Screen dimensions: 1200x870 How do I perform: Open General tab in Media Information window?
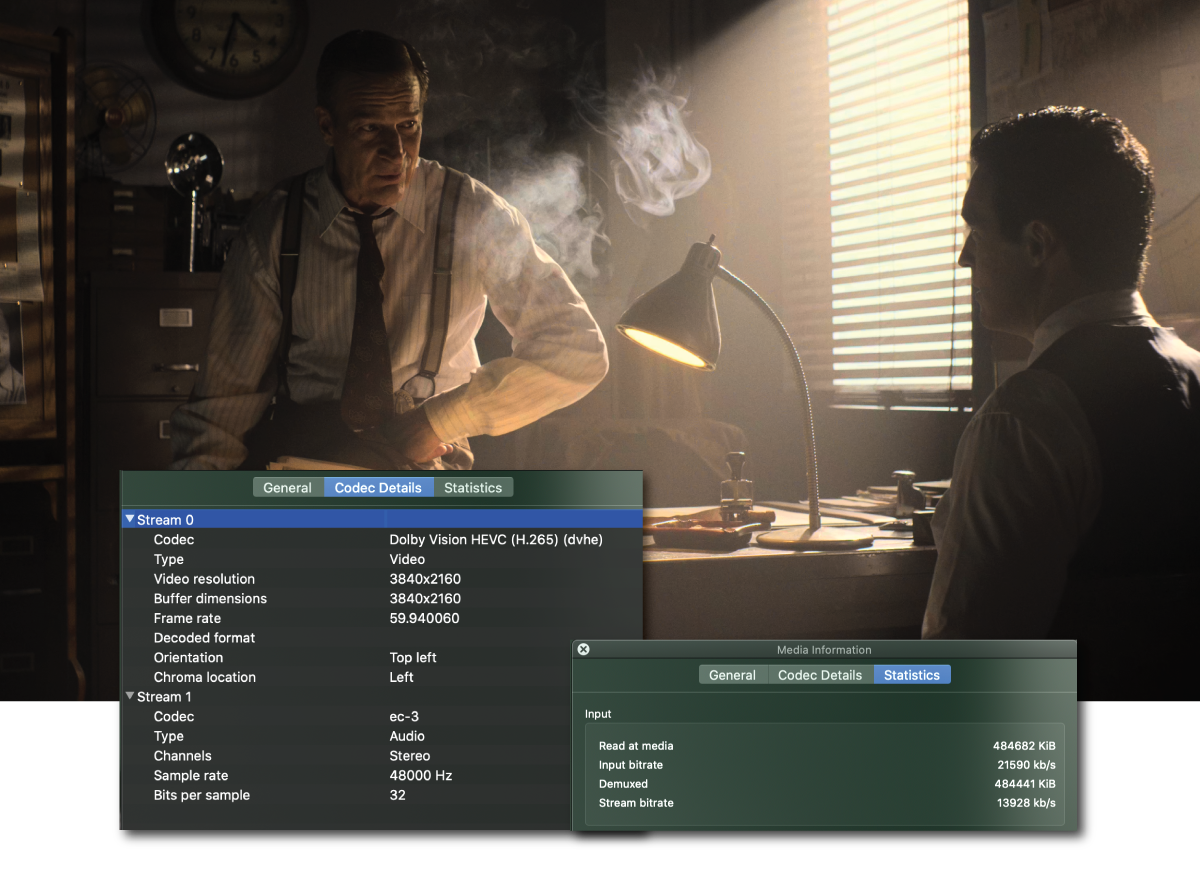(732, 675)
